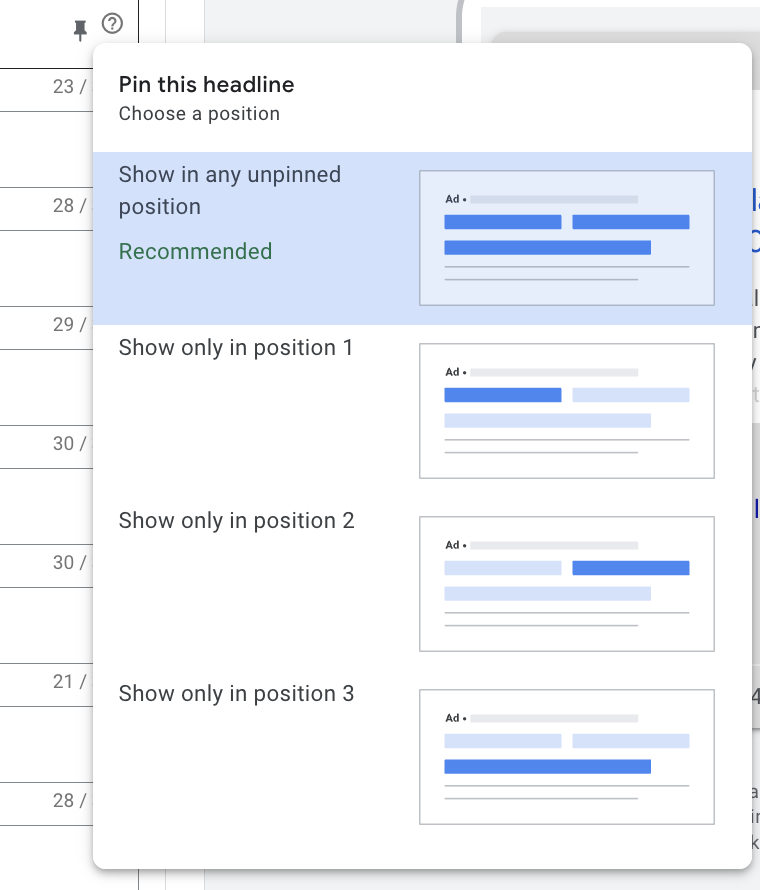Click the unpinned position ad preview thumbnail

[x=566, y=238]
